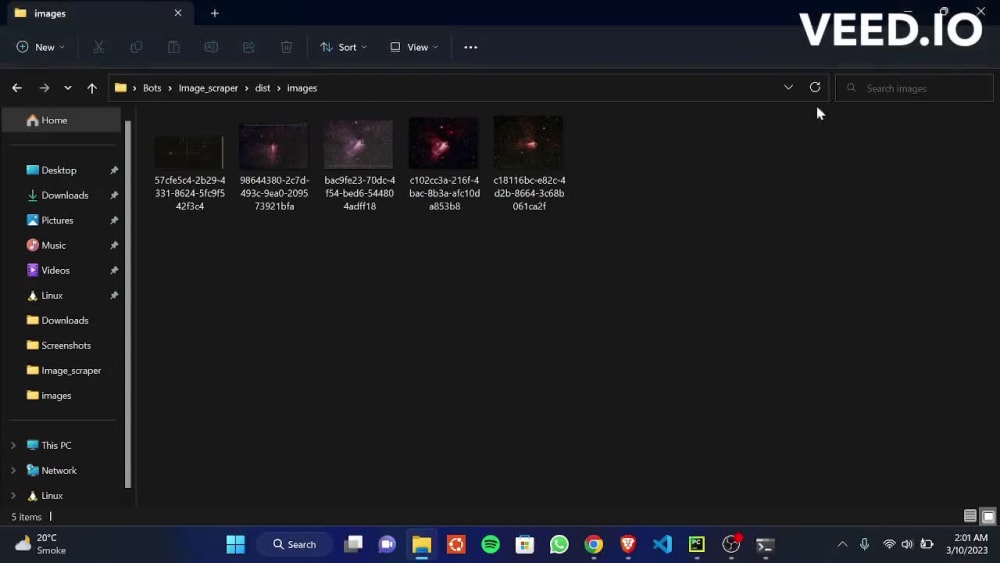Refresh the images folder view
1000x563 pixels.
(x=815, y=87)
